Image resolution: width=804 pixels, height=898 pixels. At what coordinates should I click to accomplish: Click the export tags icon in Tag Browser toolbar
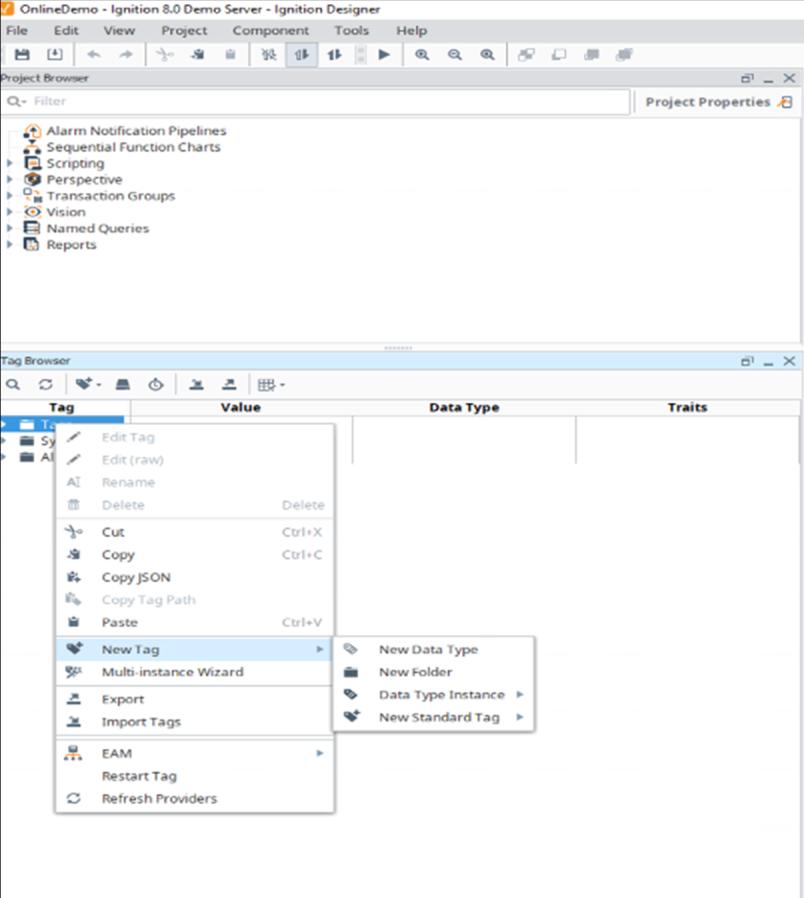tap(229, 384)
